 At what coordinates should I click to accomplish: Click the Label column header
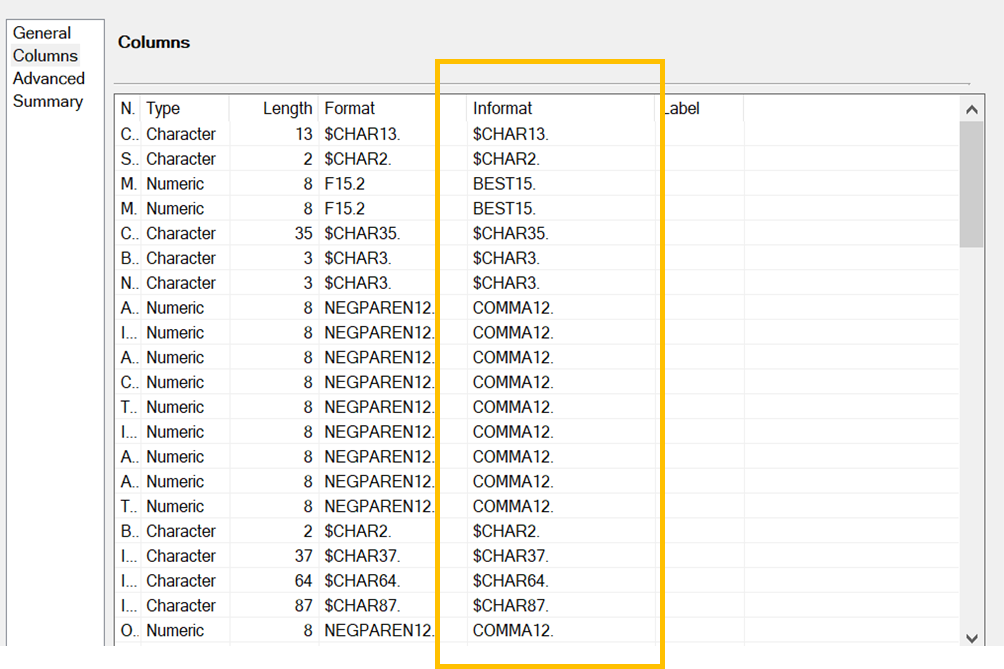tap(681, 108)
